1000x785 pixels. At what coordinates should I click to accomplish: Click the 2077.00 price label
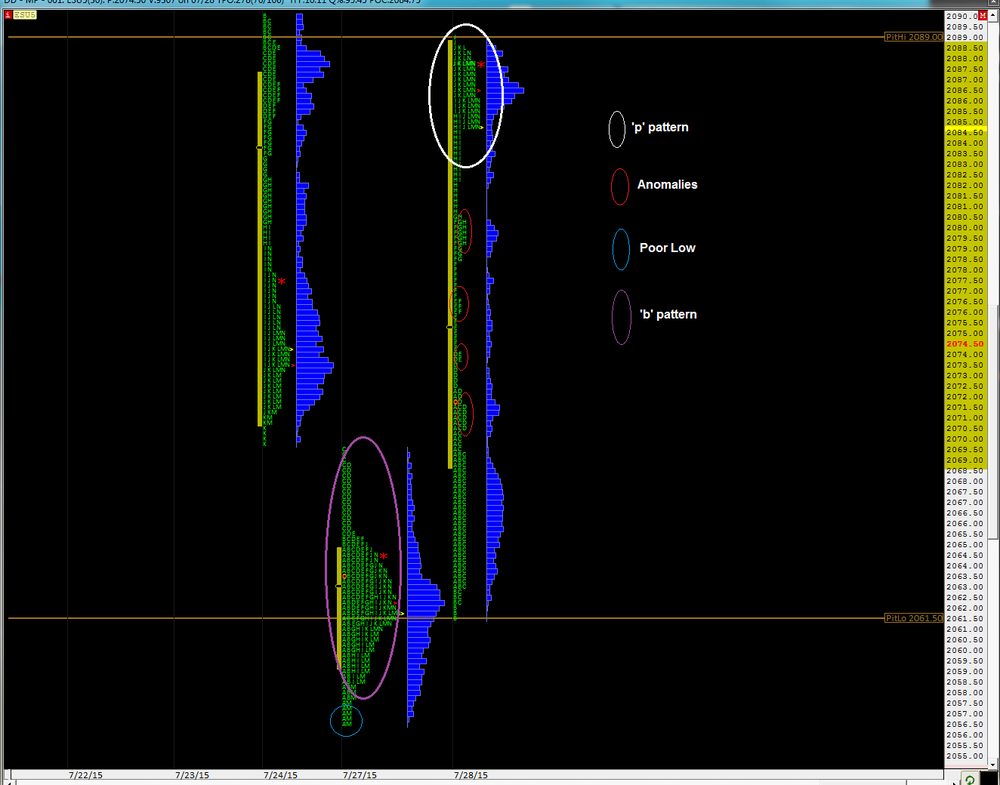point(965,291)
